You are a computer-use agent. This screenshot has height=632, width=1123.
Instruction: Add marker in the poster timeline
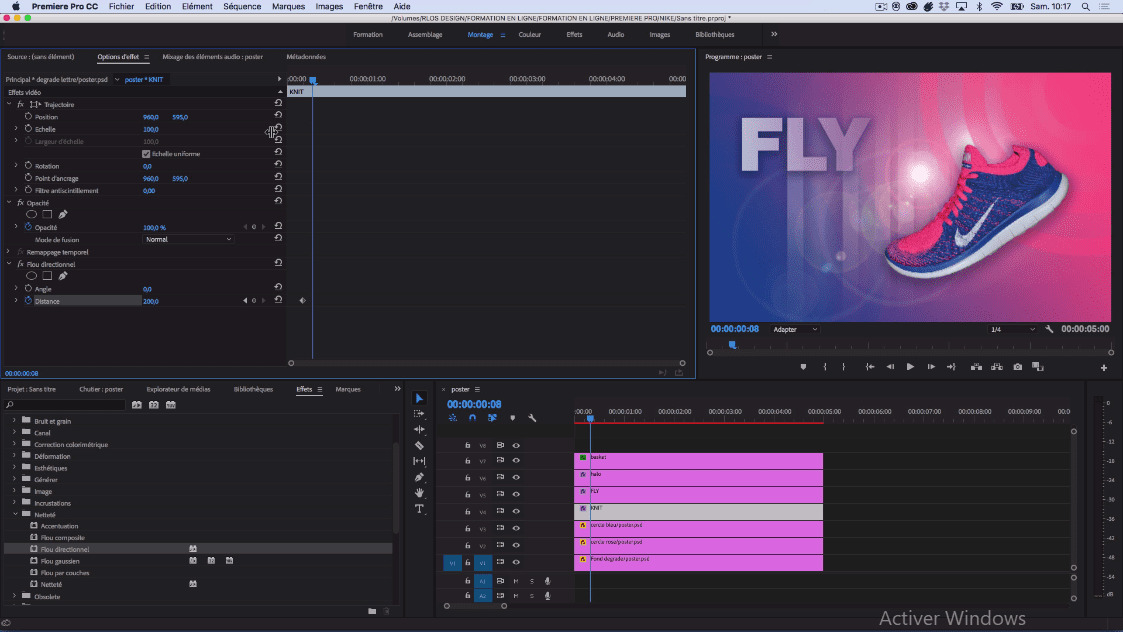click(x=513, y=418)
